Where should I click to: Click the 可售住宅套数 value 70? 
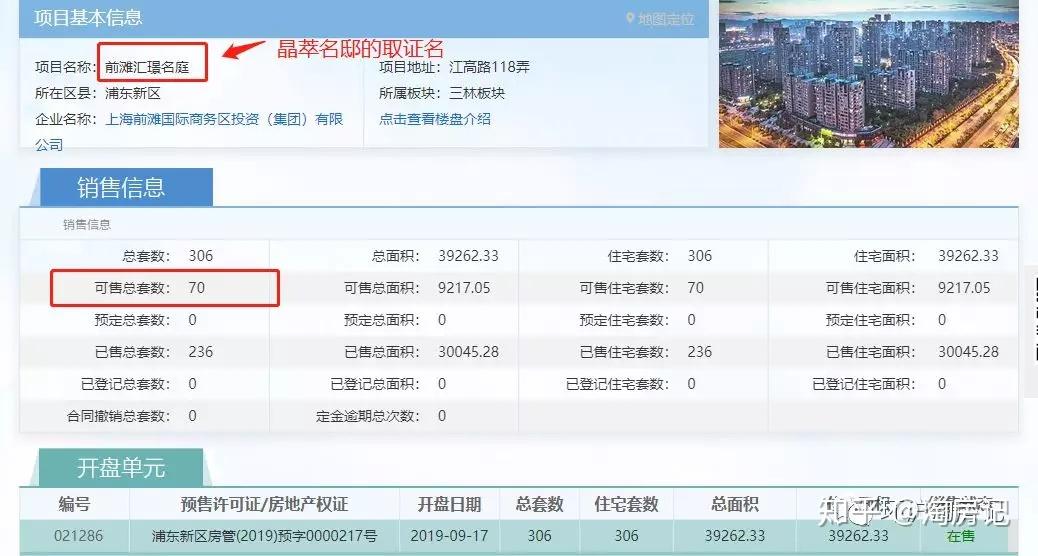point(695,288)
